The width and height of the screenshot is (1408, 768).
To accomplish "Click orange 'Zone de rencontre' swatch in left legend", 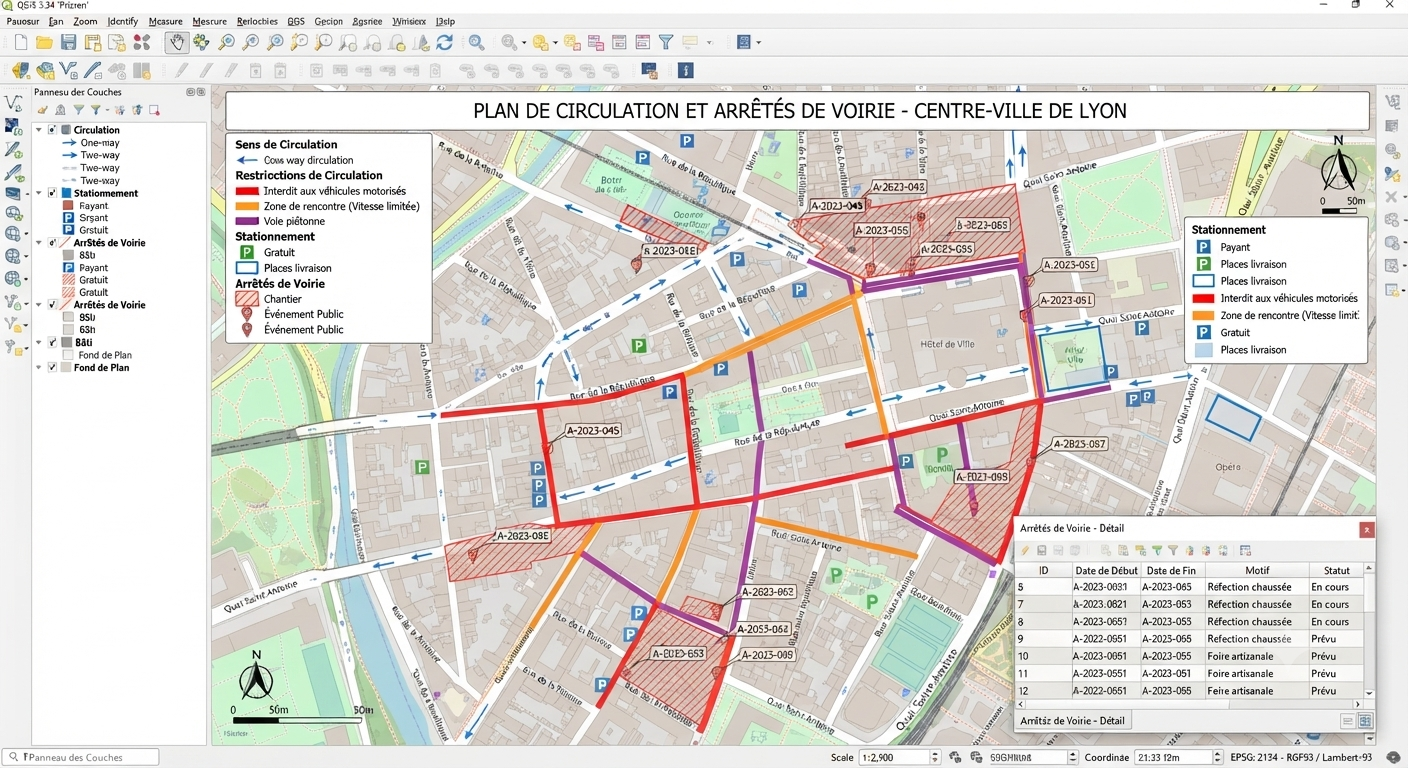I will coord(246,206).
